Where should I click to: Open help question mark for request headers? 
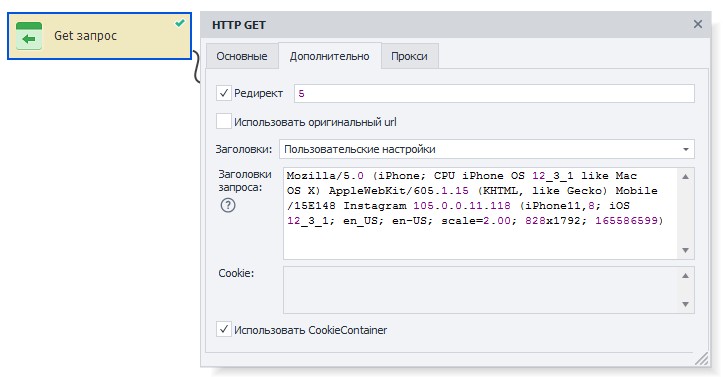click(228, 205)
